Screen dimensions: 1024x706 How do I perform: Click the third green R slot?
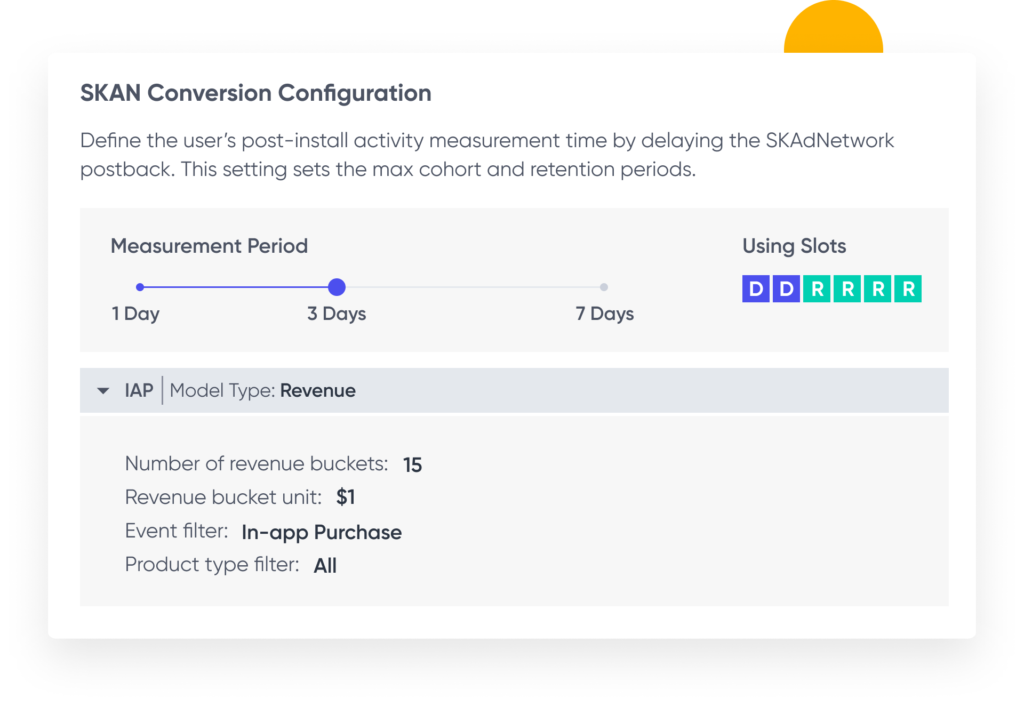tap(878, 290)
